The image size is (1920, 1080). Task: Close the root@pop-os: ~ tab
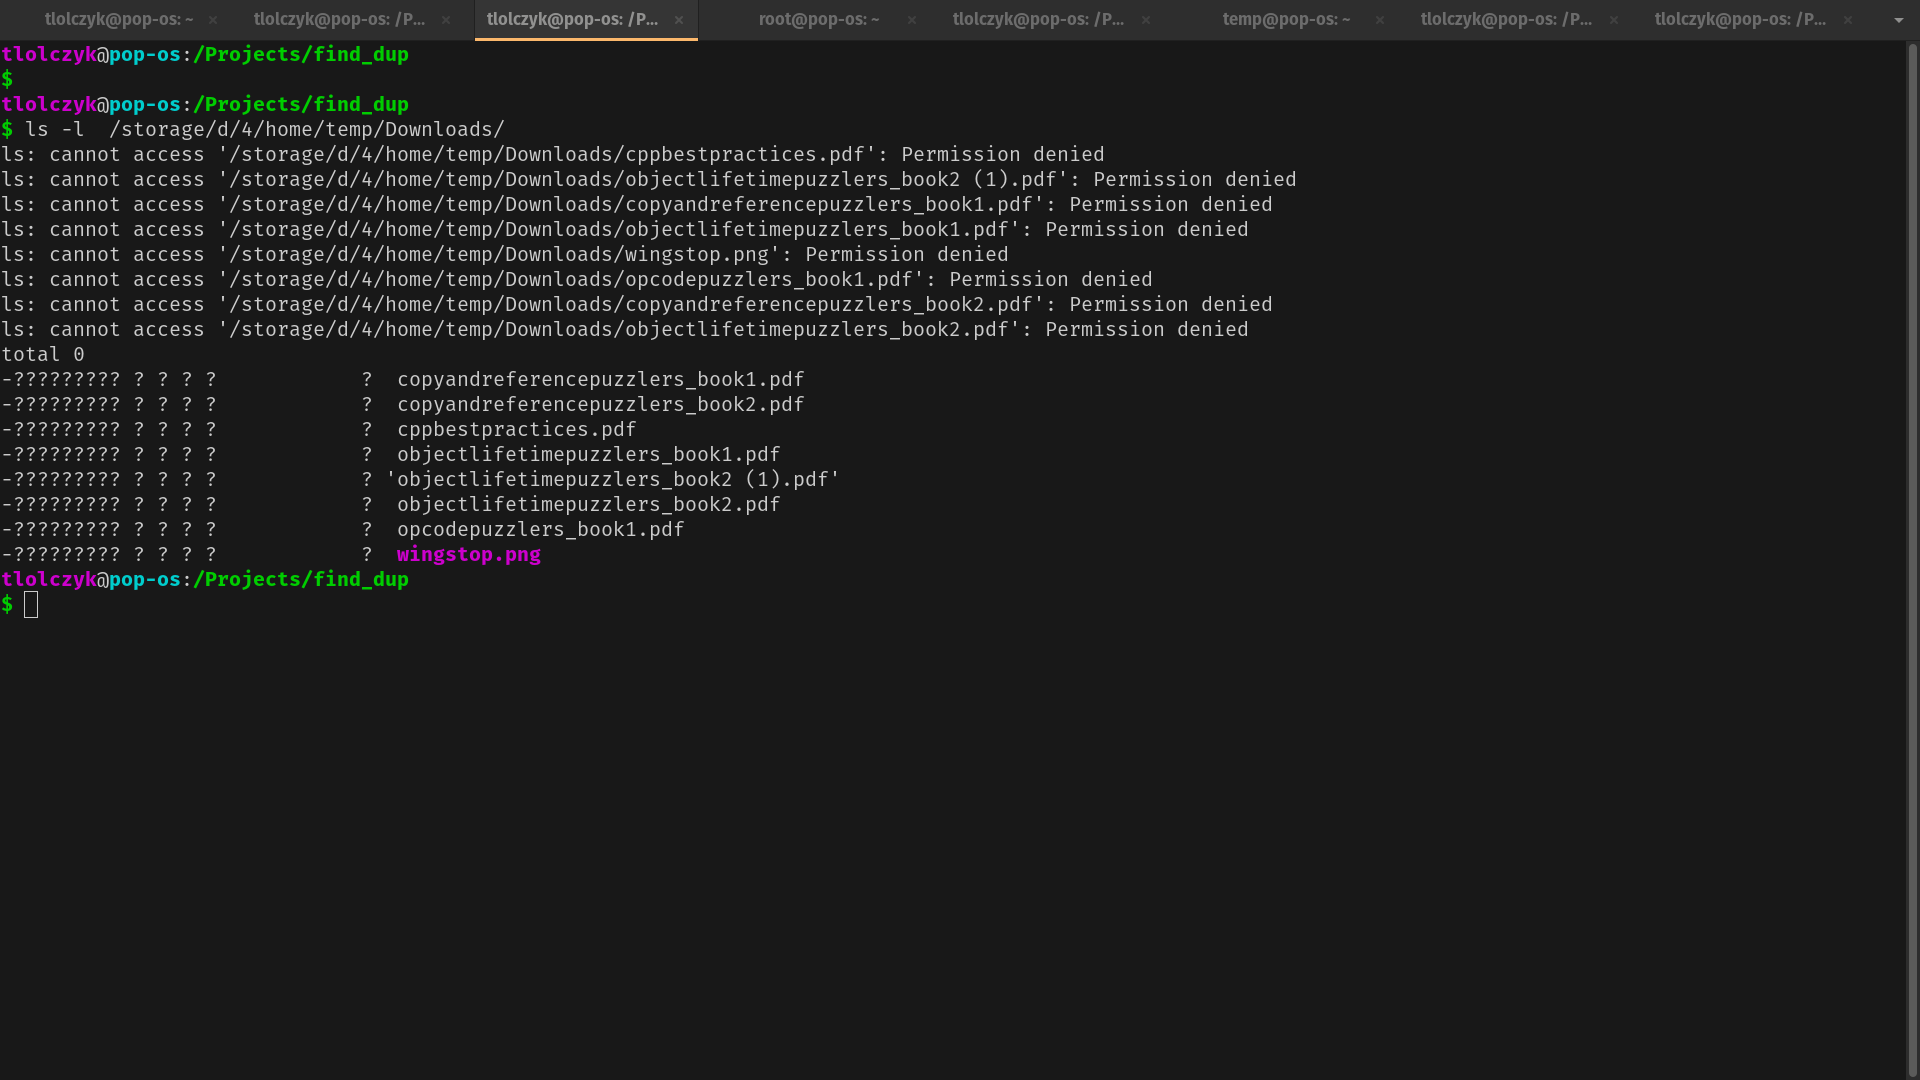pos(912,20)
